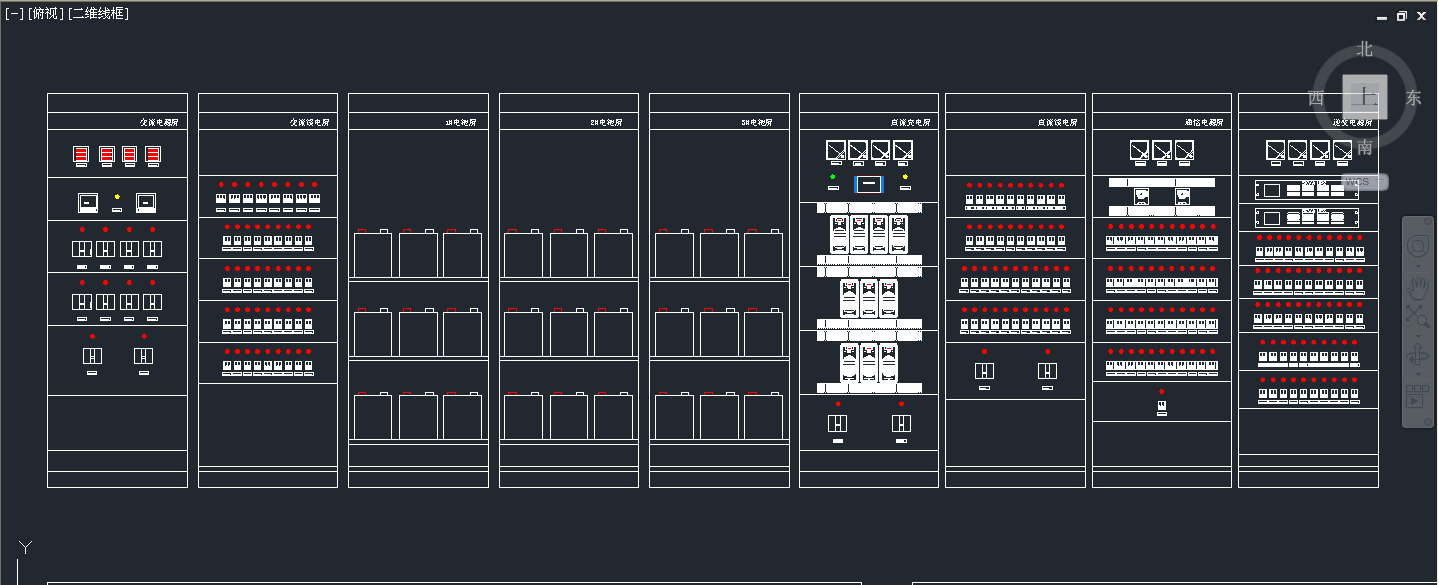Rotate view to north 北 on ViewCube compass
The width and height of the screenshot is (1439, 585).
[1365, 49]
